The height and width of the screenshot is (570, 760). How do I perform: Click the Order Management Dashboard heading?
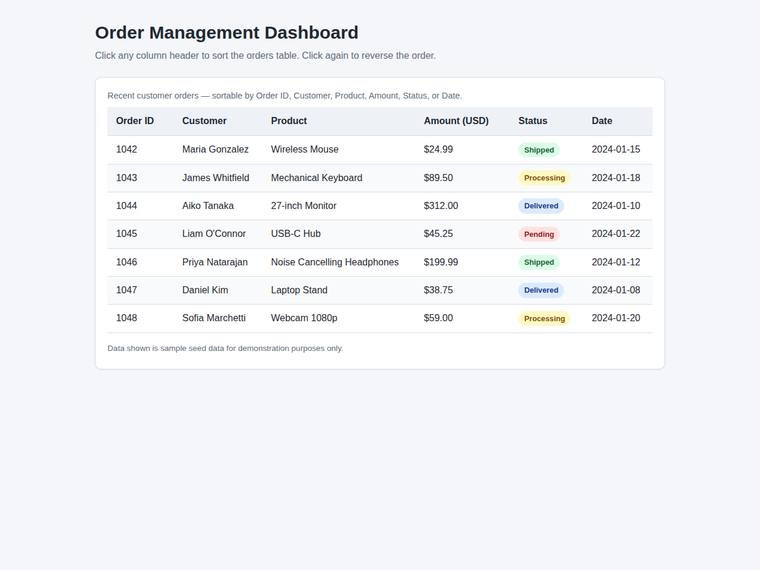(226, 33)
